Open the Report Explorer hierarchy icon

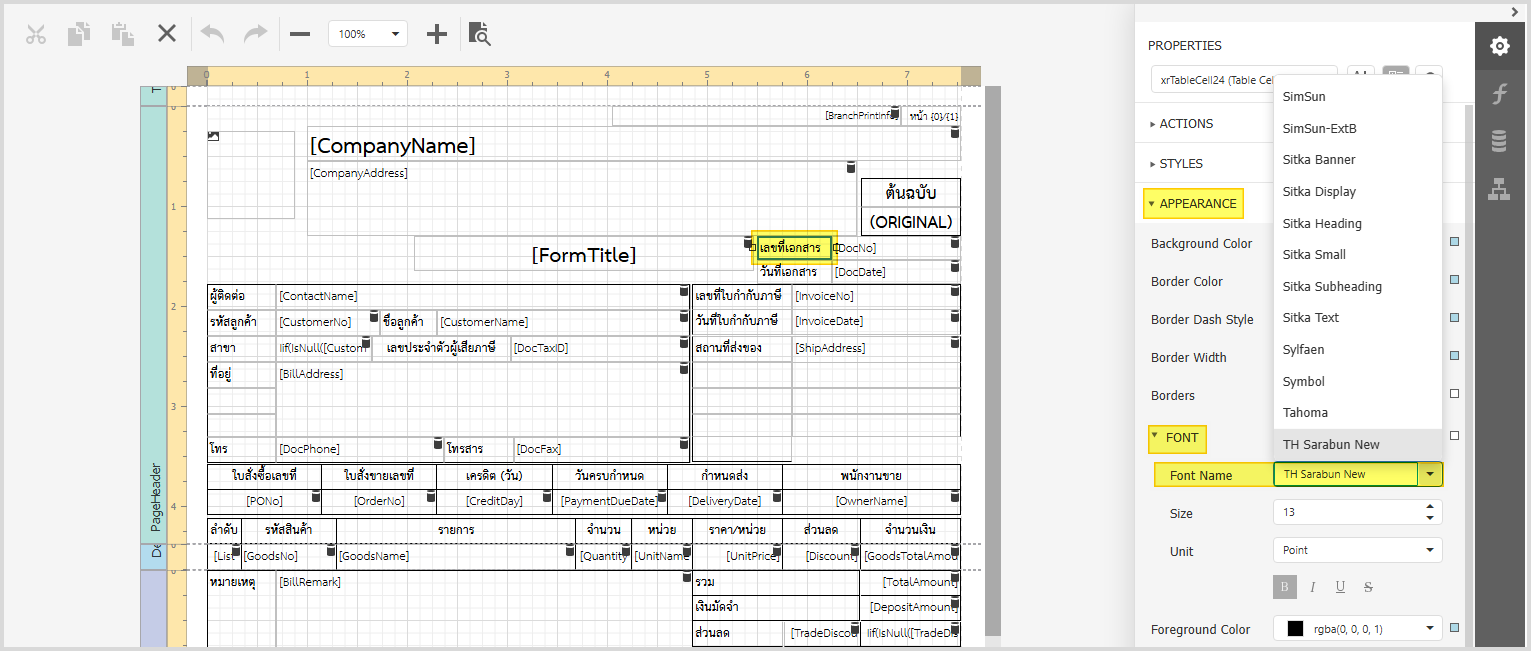point(1499,188)
